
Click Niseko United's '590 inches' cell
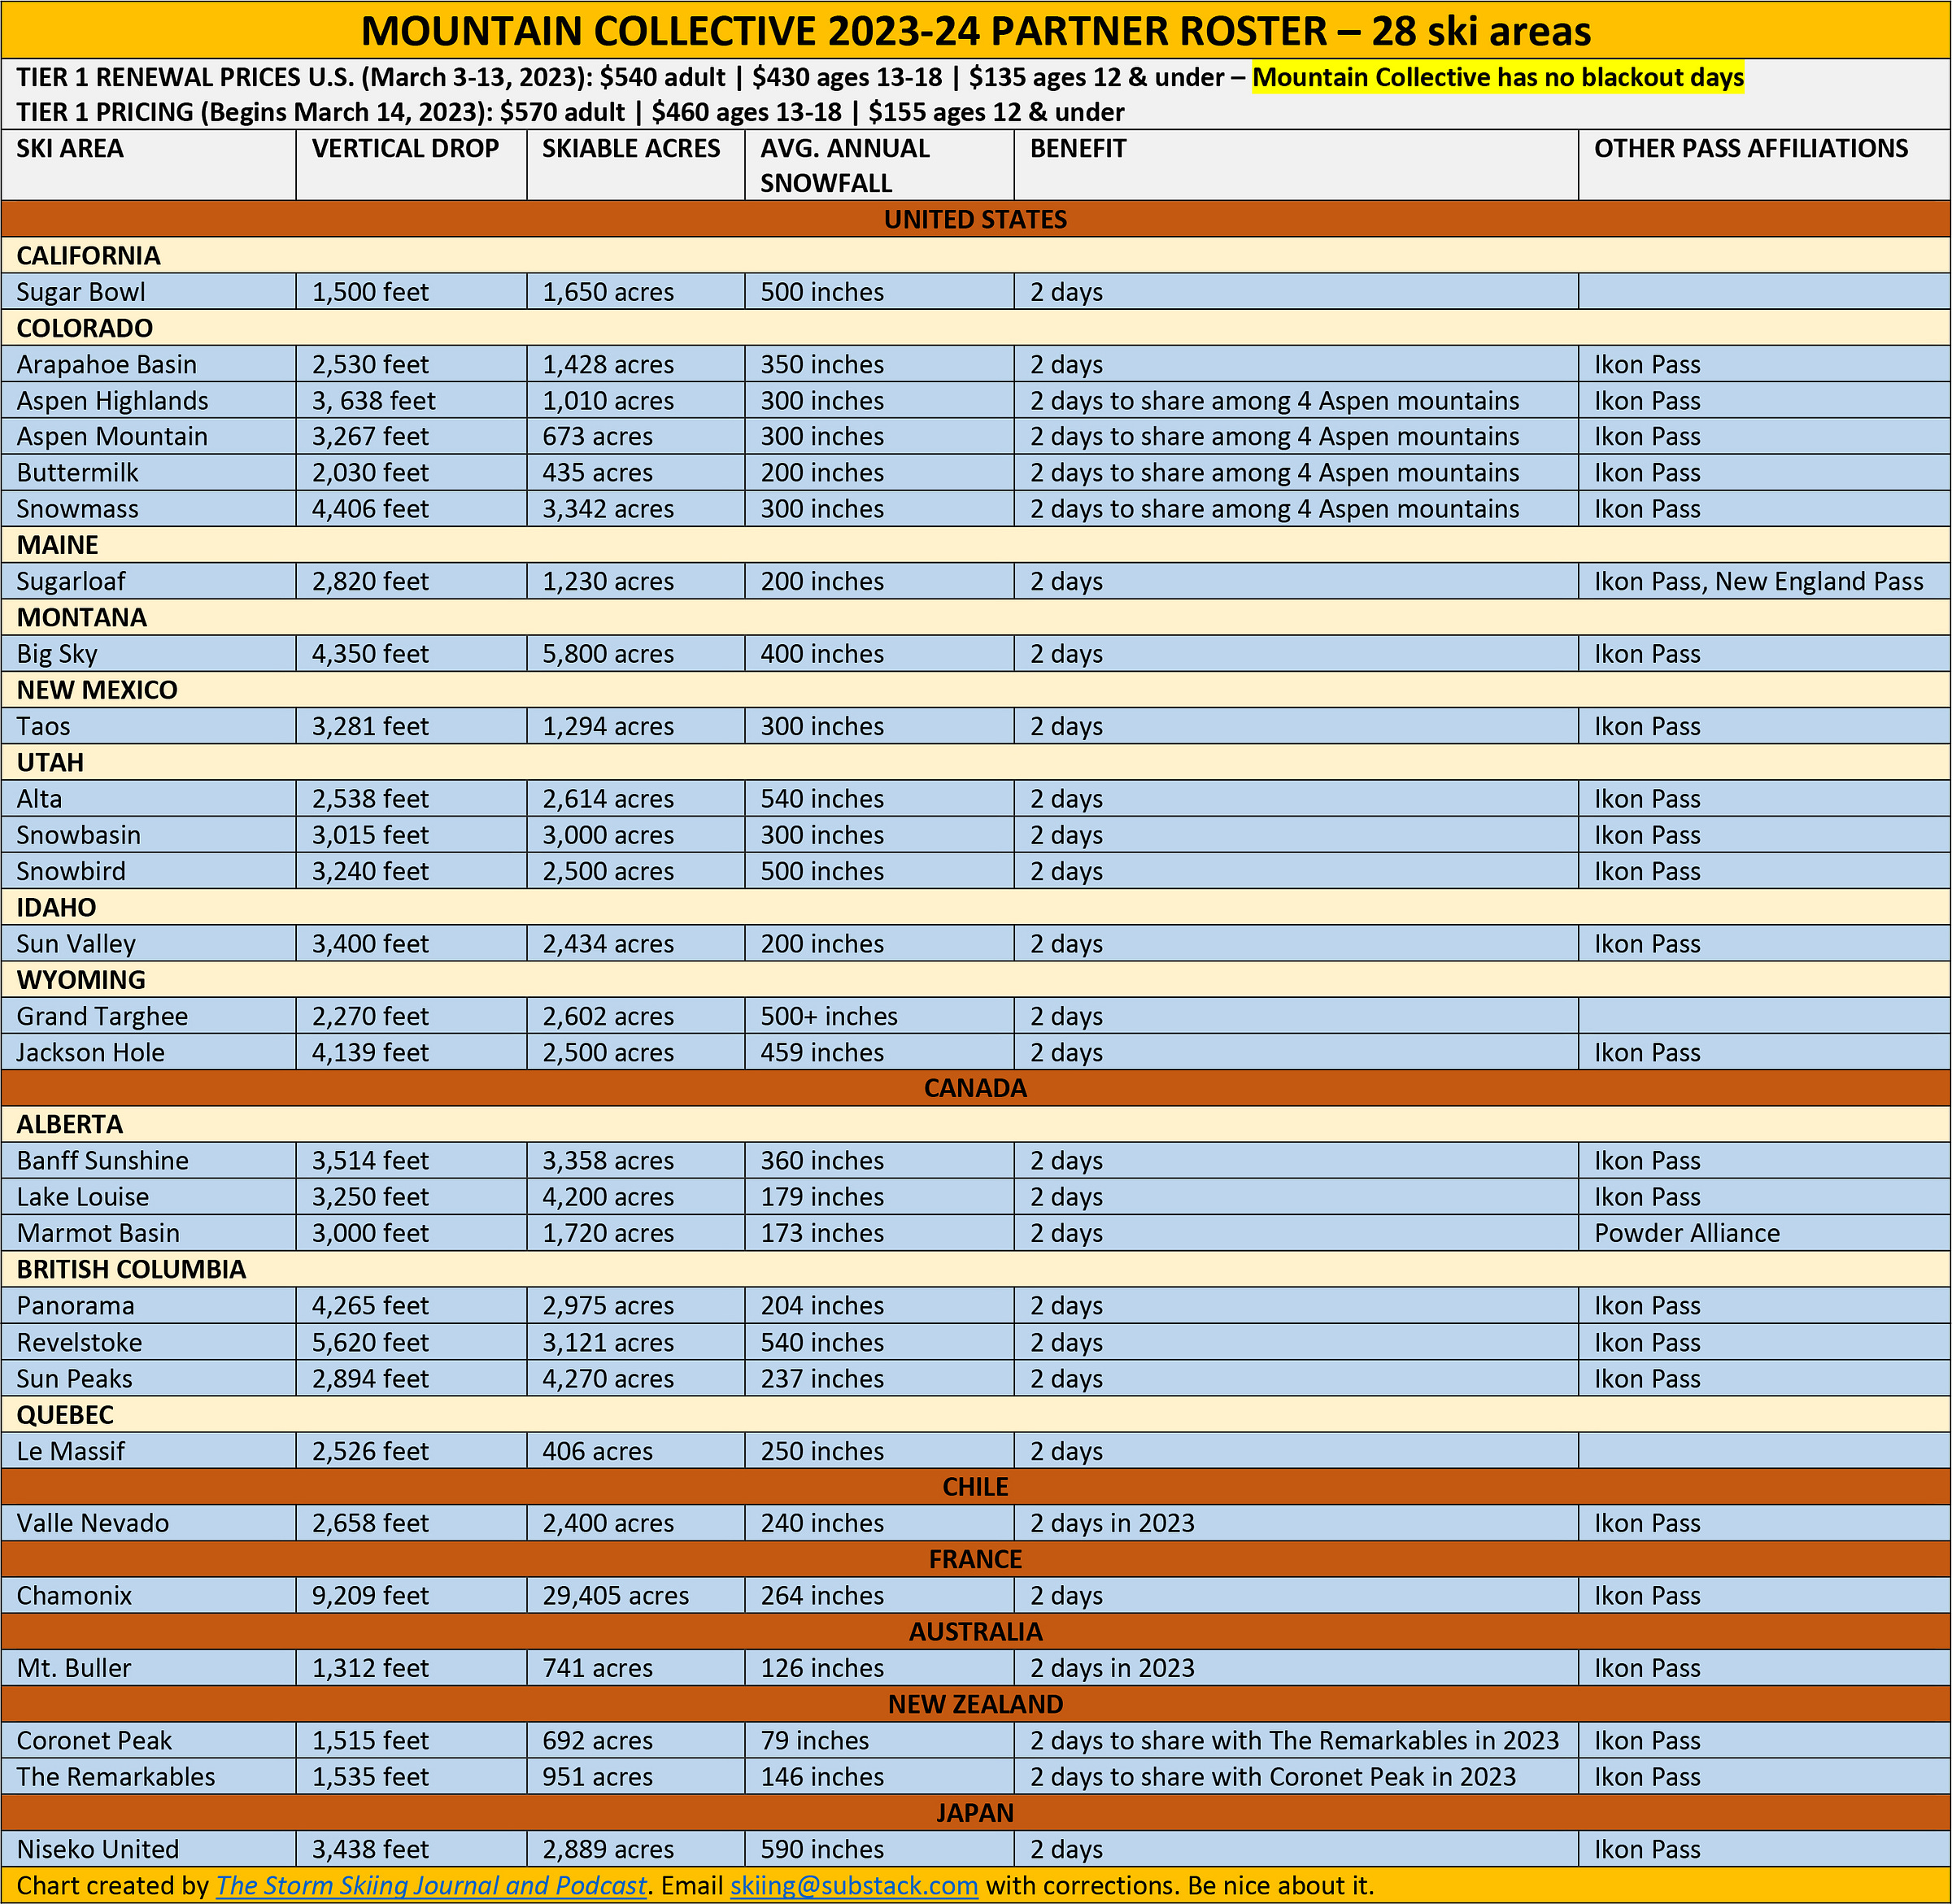(x=880, y=1849)
